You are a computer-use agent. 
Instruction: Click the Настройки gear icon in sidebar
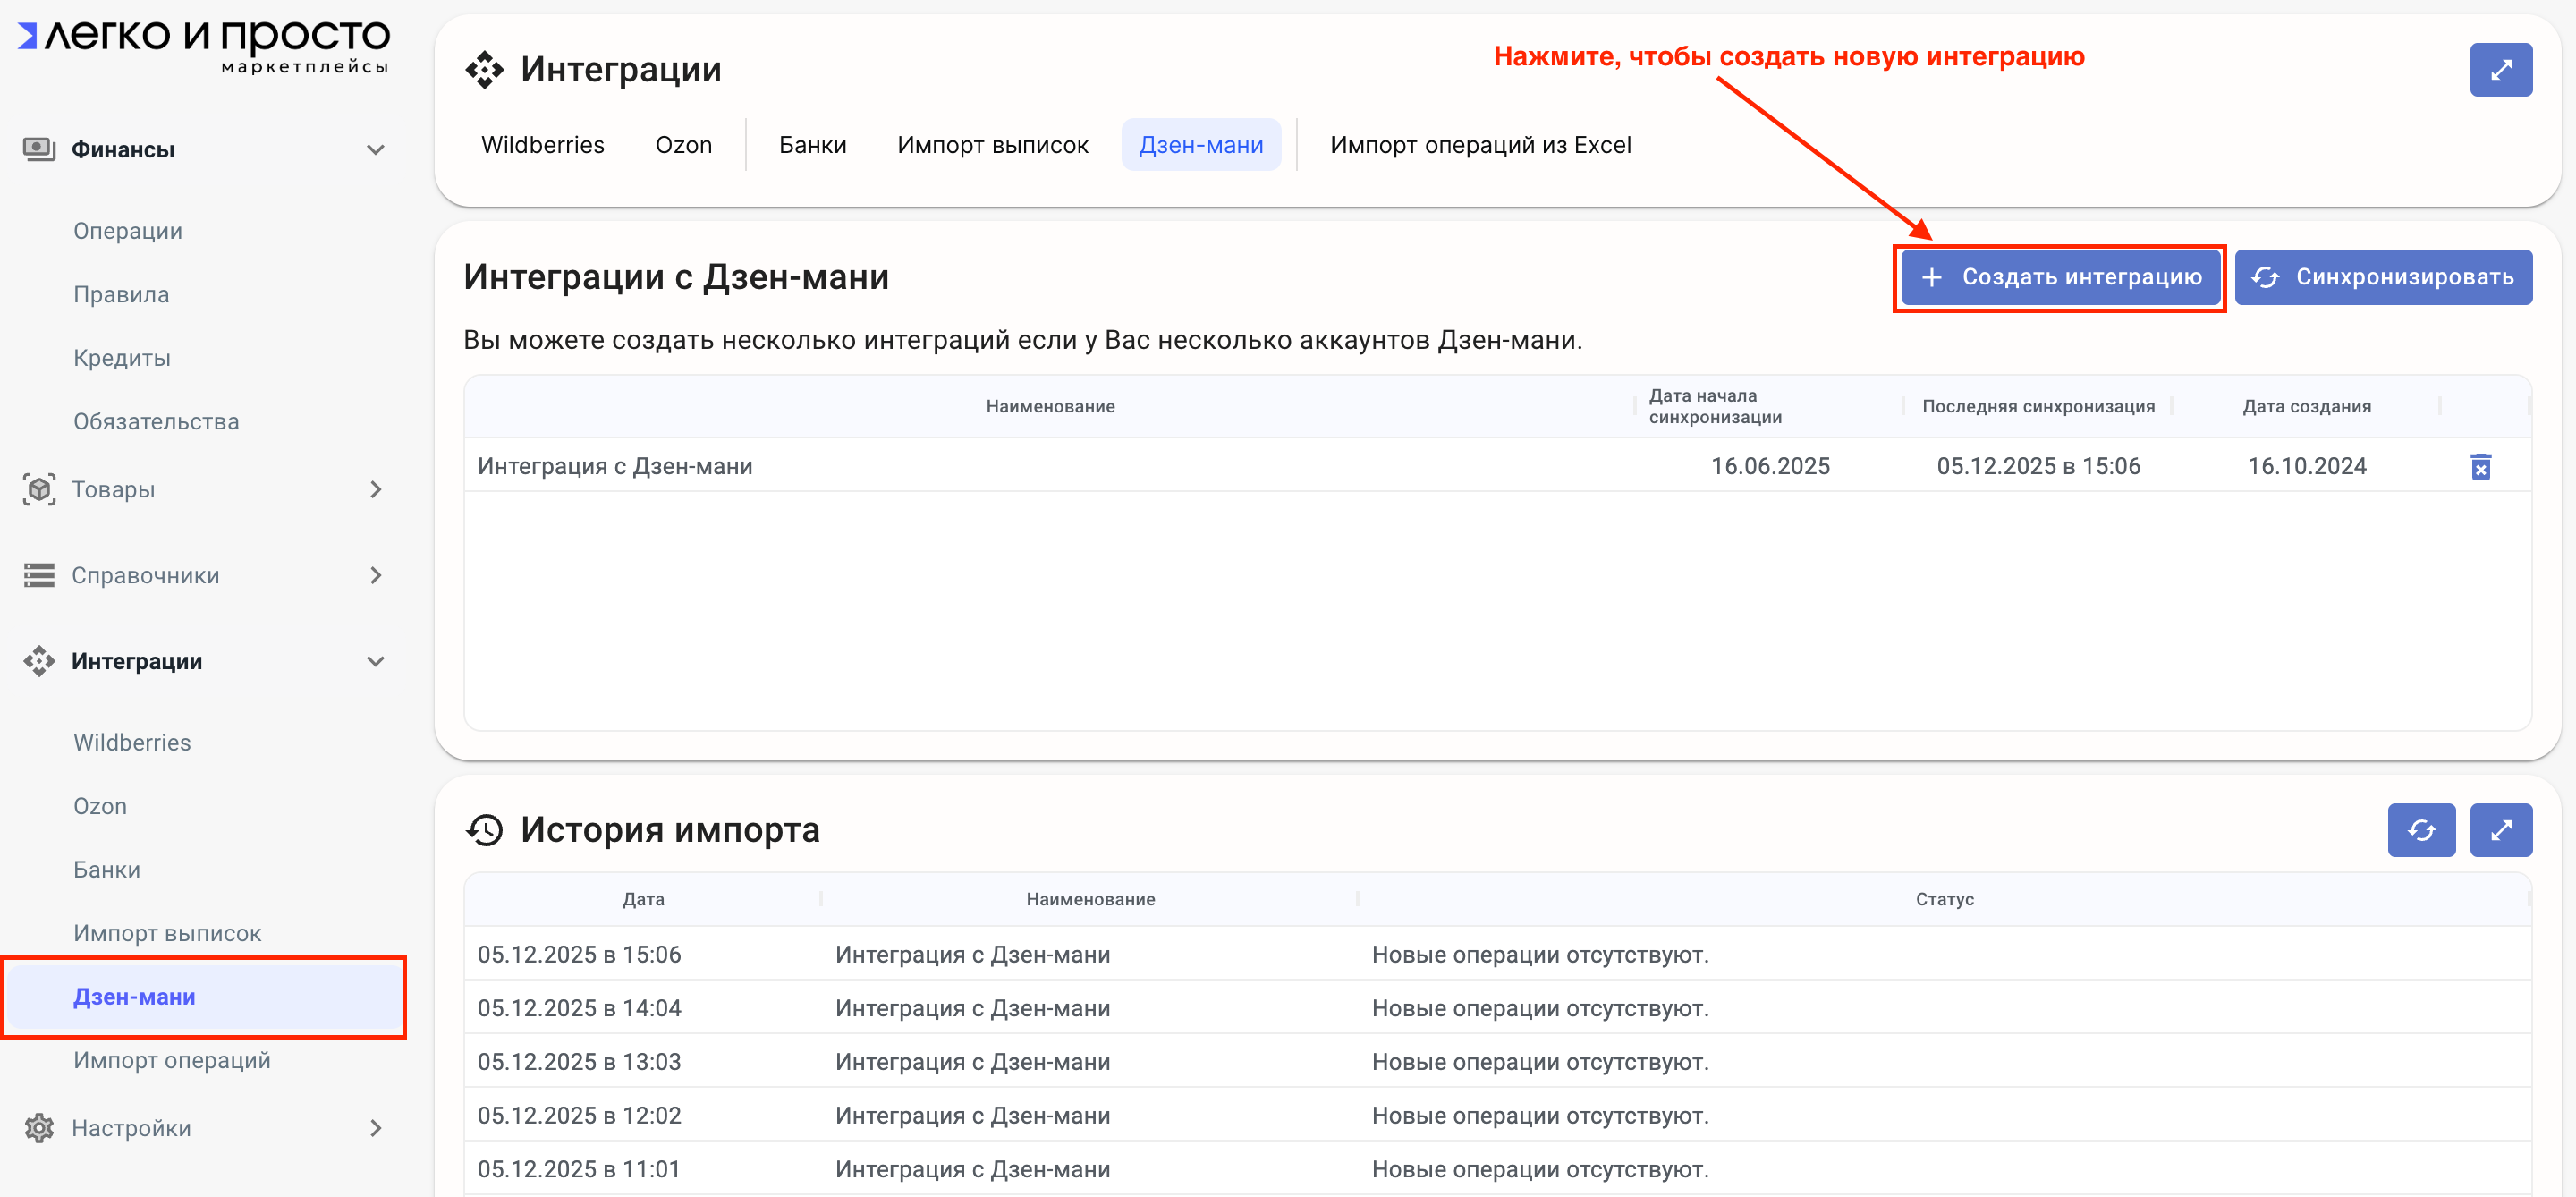pyautogui.click(x=38, y=1128)
